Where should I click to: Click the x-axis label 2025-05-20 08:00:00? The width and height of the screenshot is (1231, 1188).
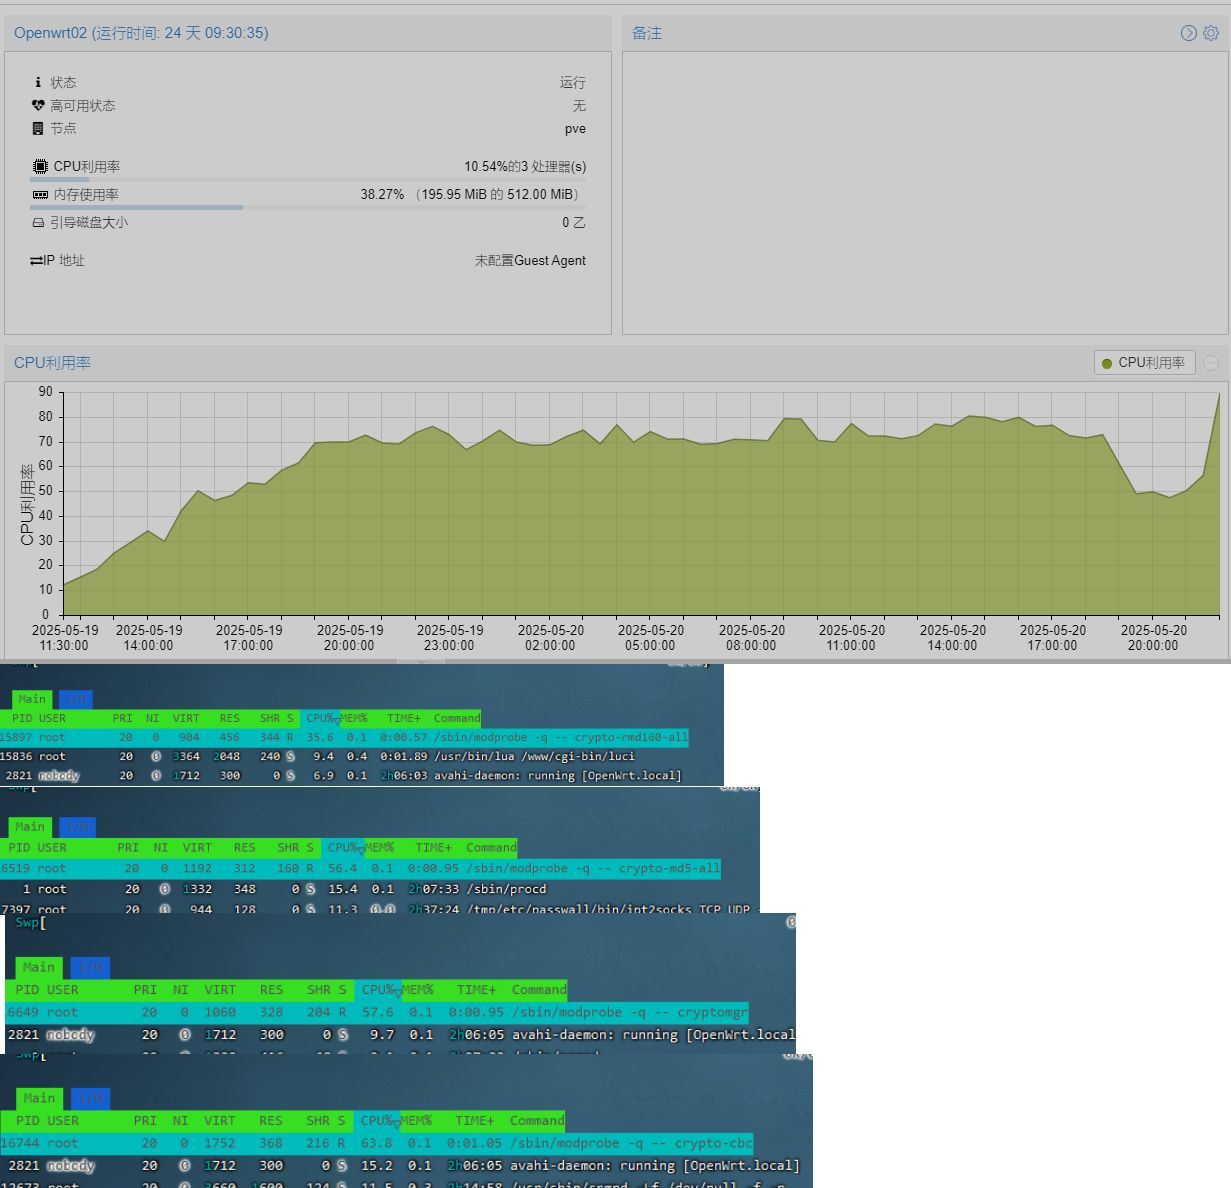(x=752, y=638)
